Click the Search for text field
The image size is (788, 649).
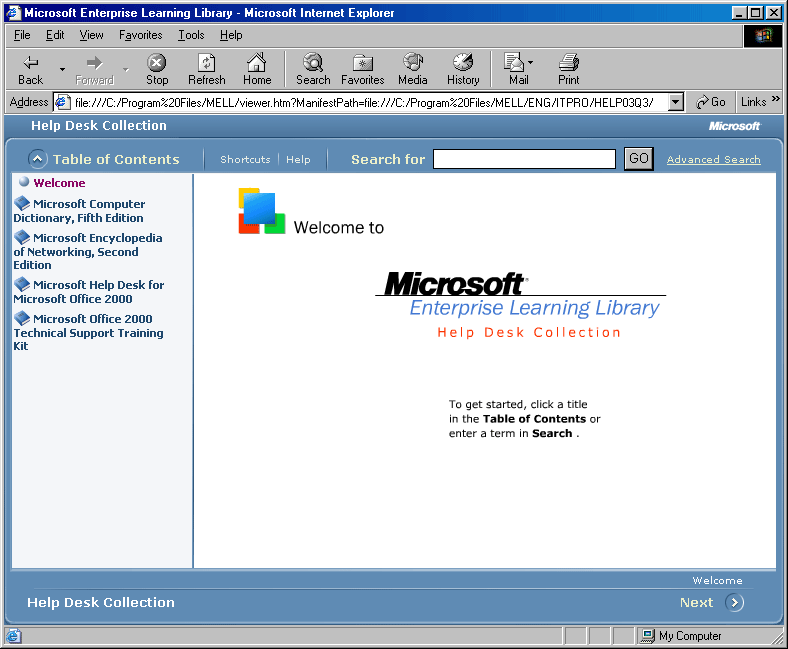(524, 159)
